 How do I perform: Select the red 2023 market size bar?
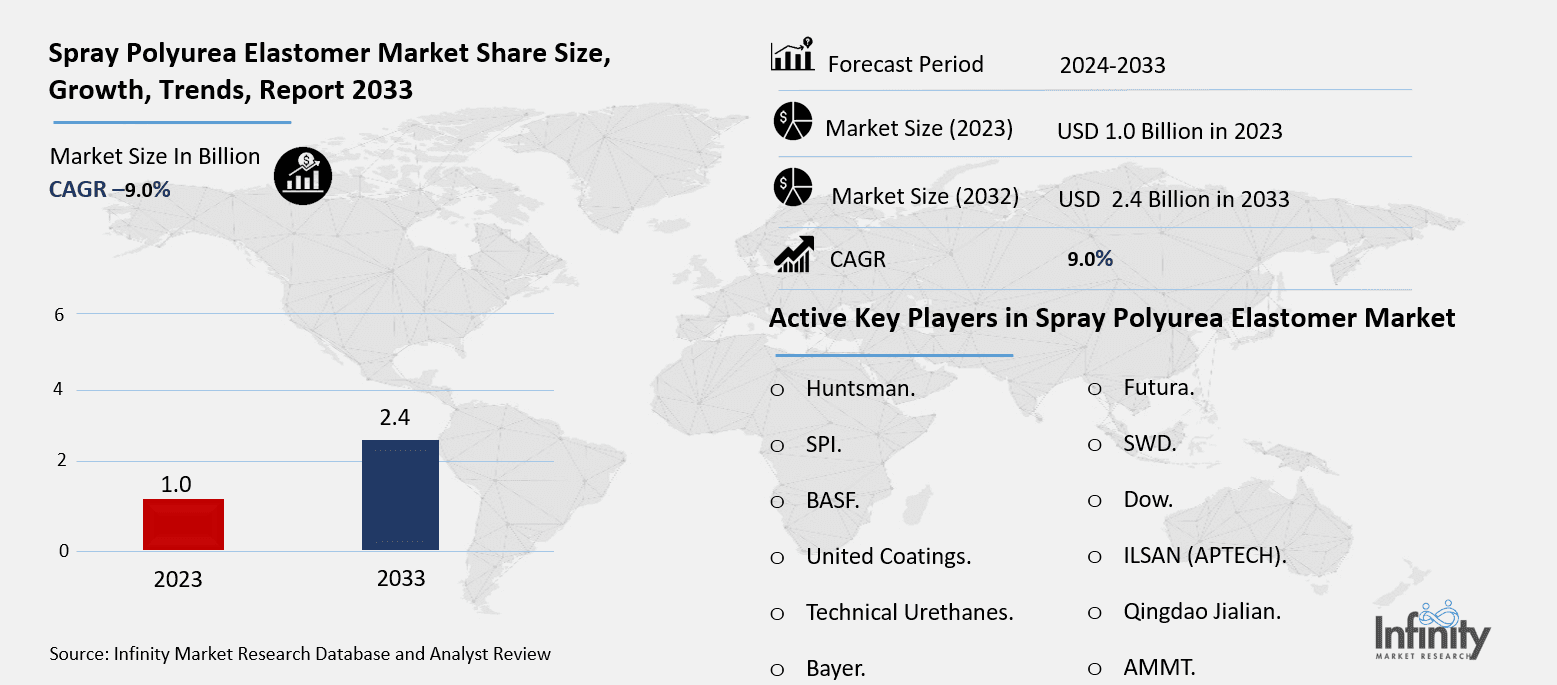[183, 524]
